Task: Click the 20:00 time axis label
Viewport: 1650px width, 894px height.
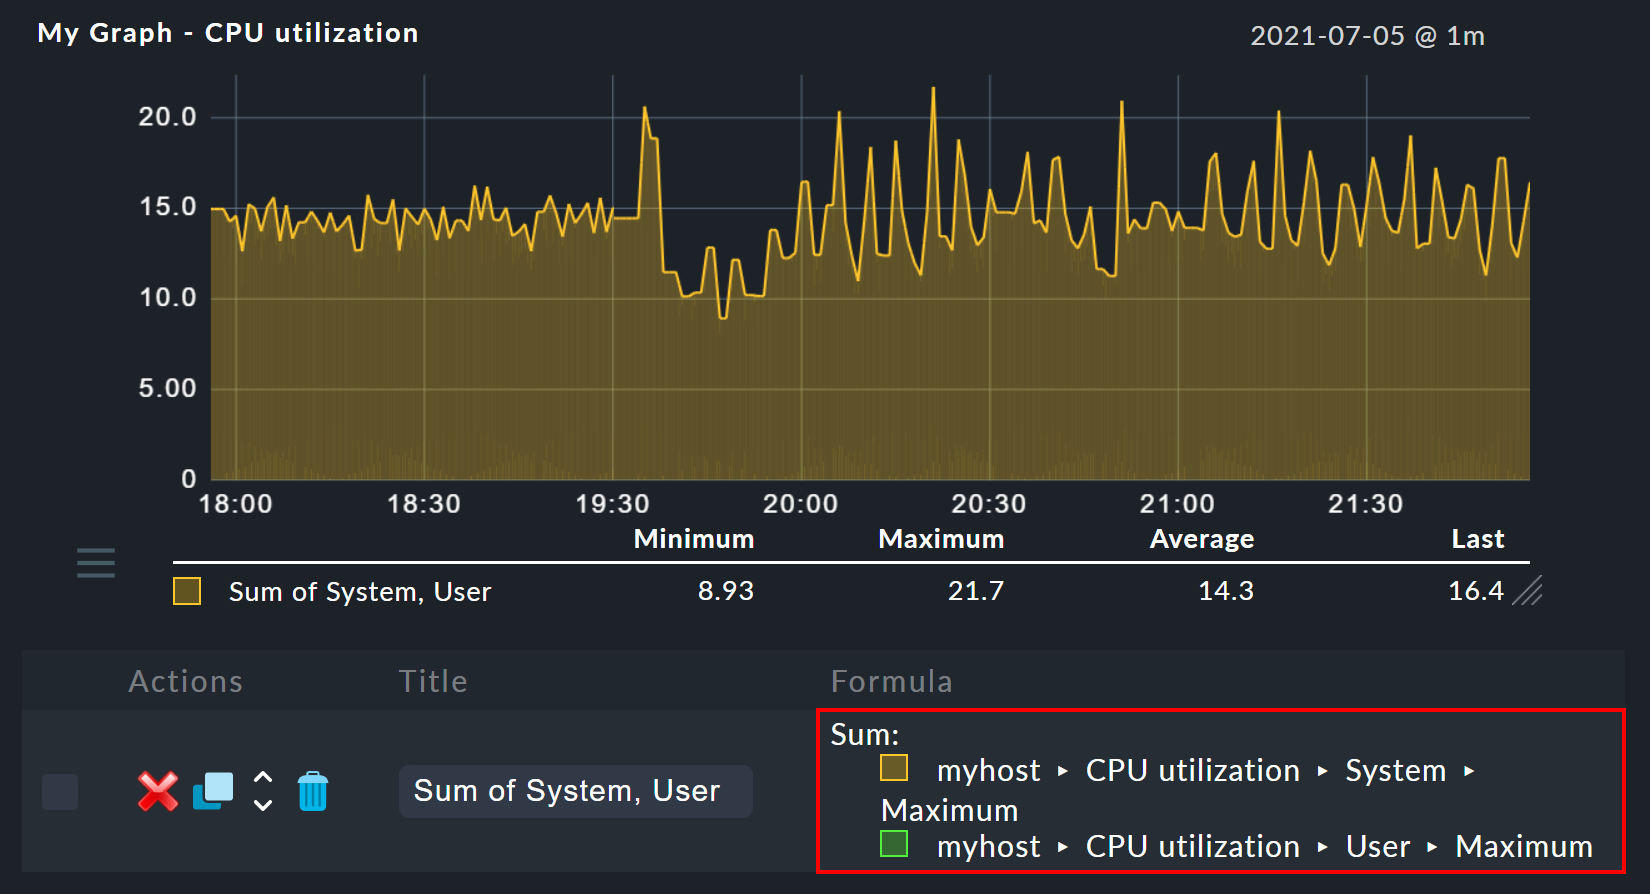Action: [x=800, y=504]
